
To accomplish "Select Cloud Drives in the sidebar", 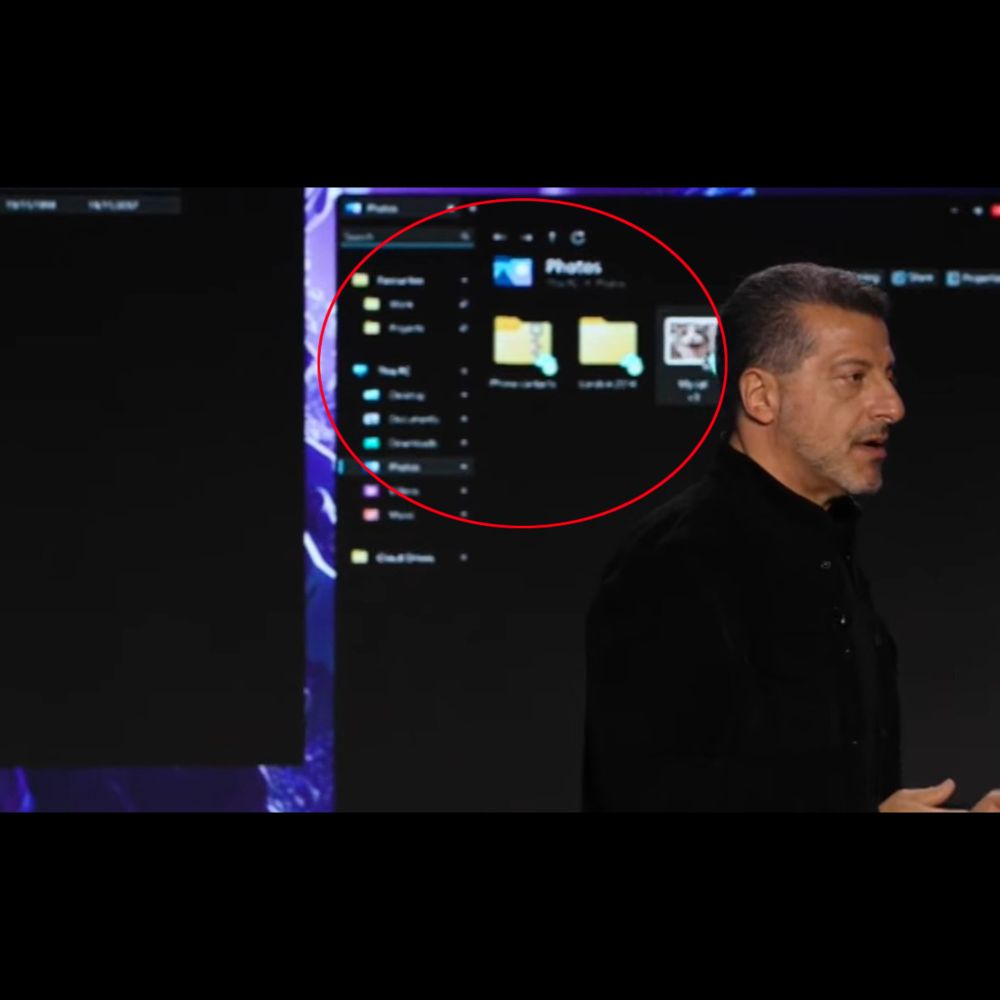I will (405, 558).
